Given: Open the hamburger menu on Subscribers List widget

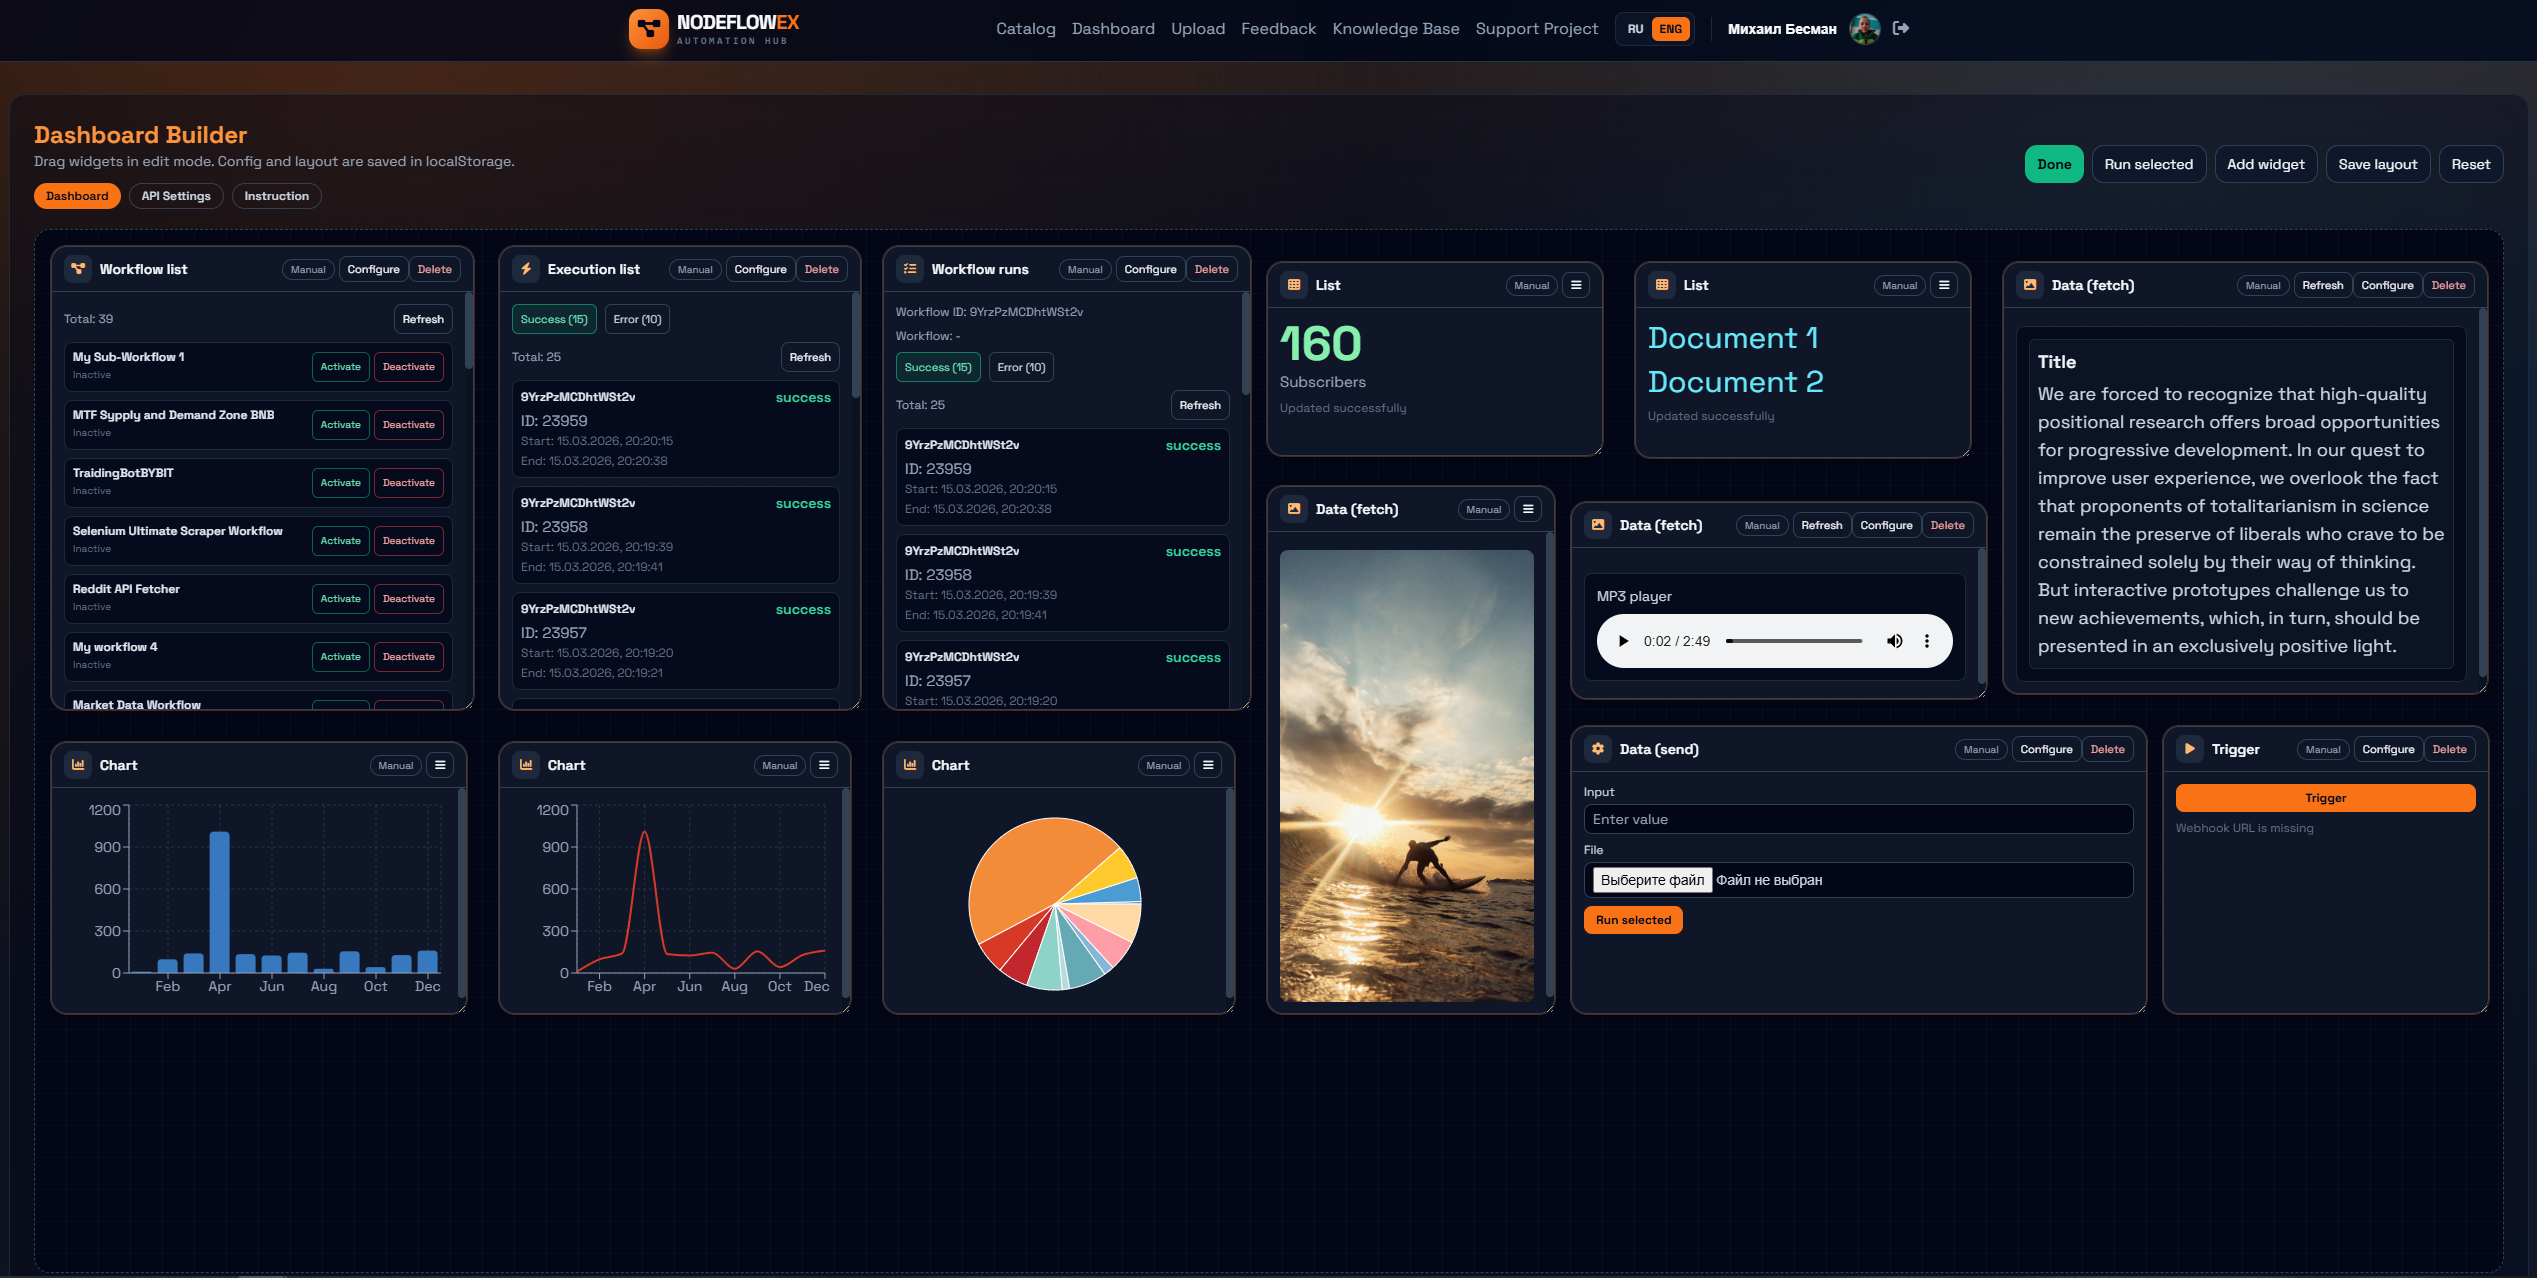Looking at the screenshot, I should tap(1576, 285).
